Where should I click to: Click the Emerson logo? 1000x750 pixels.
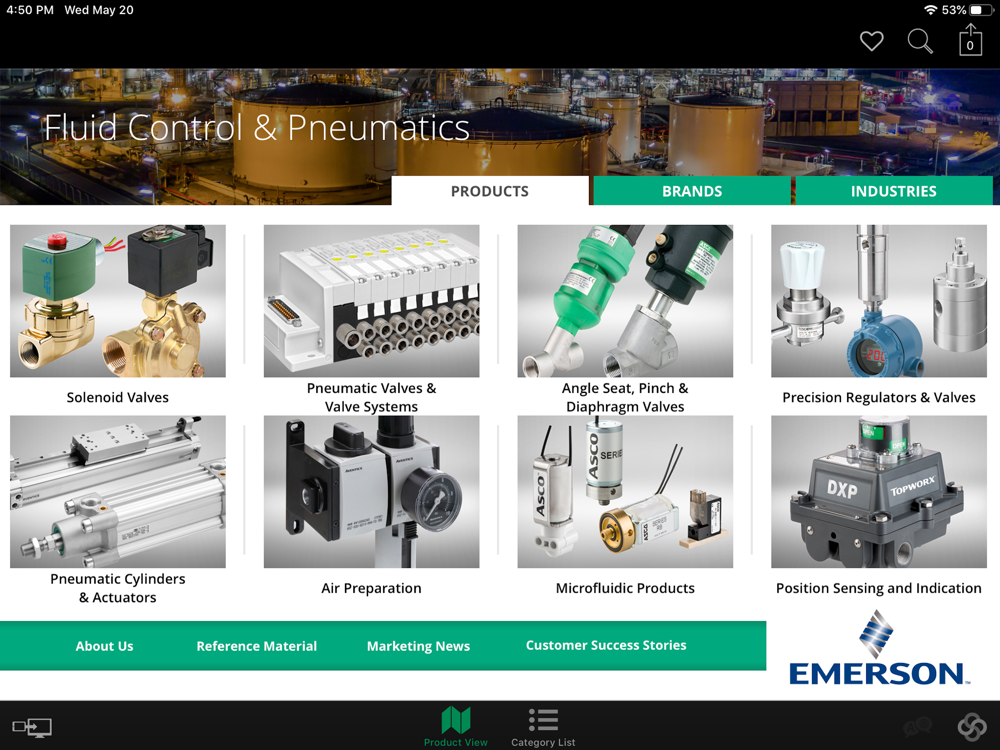(x=878, y=647)
